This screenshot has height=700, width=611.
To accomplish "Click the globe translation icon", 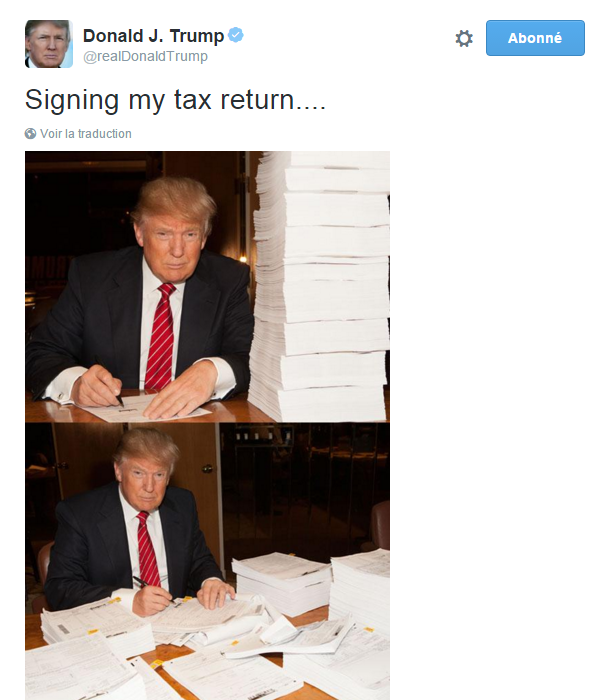I will [30, 133].
